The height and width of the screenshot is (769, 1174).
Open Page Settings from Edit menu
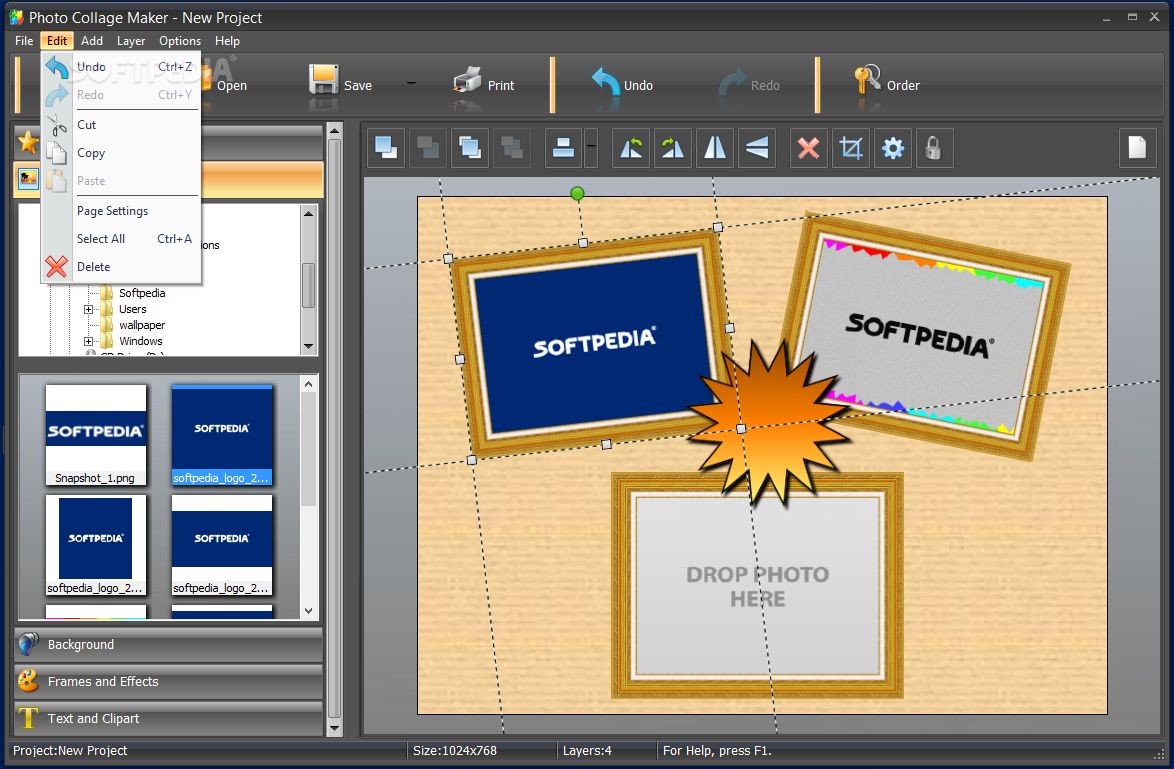pyautogui.click(x=121, y=210)
